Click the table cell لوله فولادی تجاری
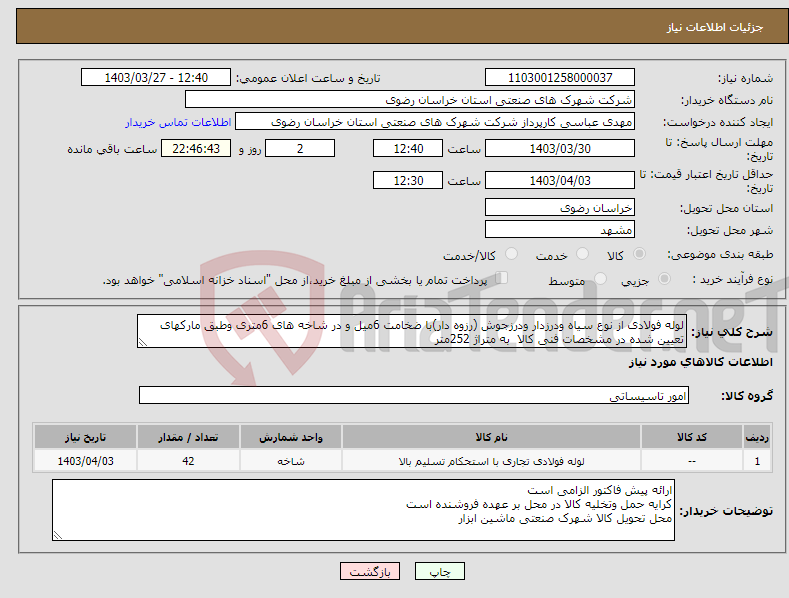 pos(491,461)
